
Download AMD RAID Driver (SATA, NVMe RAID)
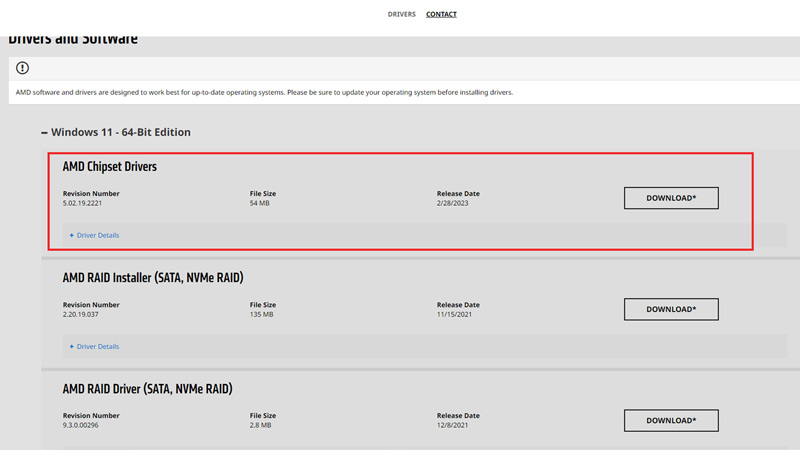coord(671,420)
